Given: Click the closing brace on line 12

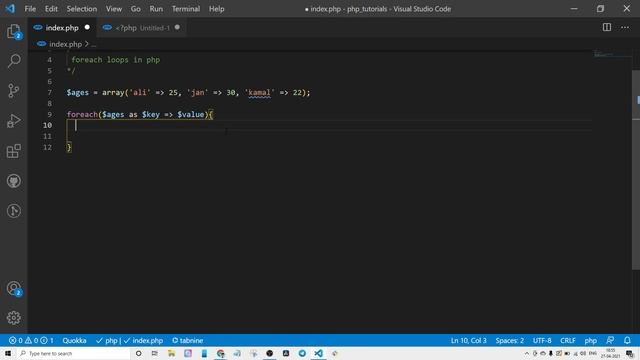Looking at the screenshot, I should point(69,147).
